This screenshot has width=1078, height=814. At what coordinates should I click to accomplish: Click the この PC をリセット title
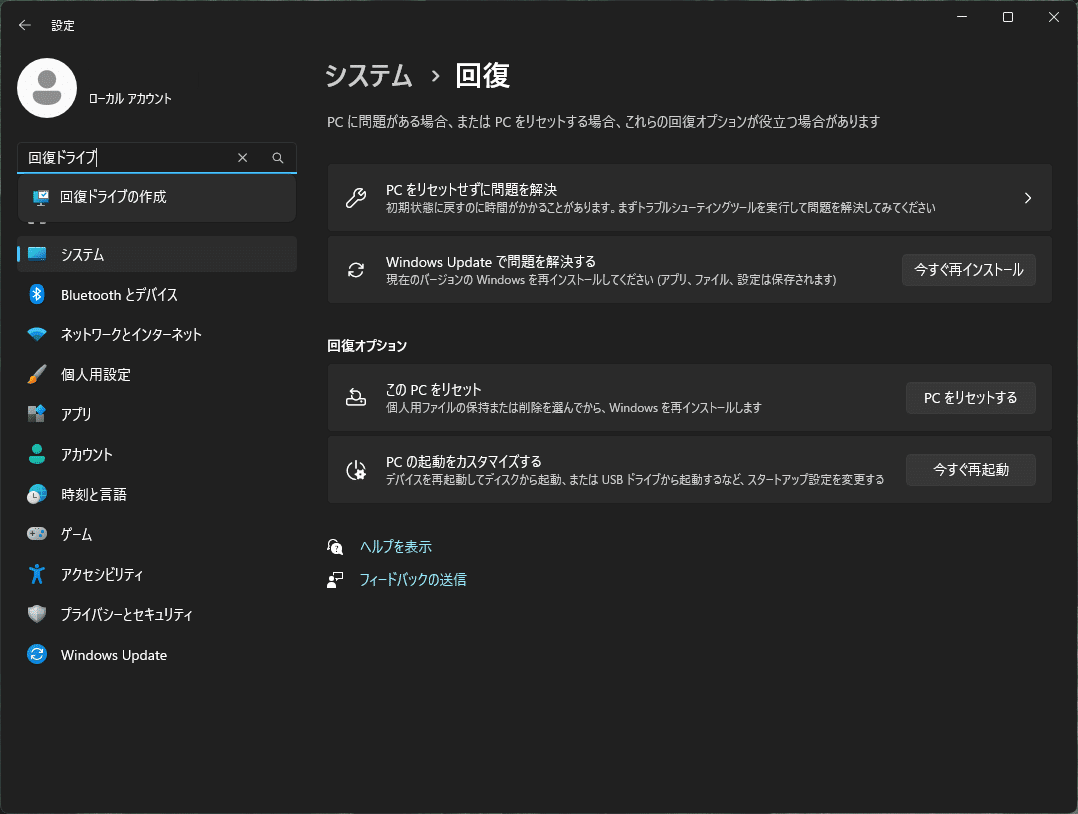click(433, 389)
